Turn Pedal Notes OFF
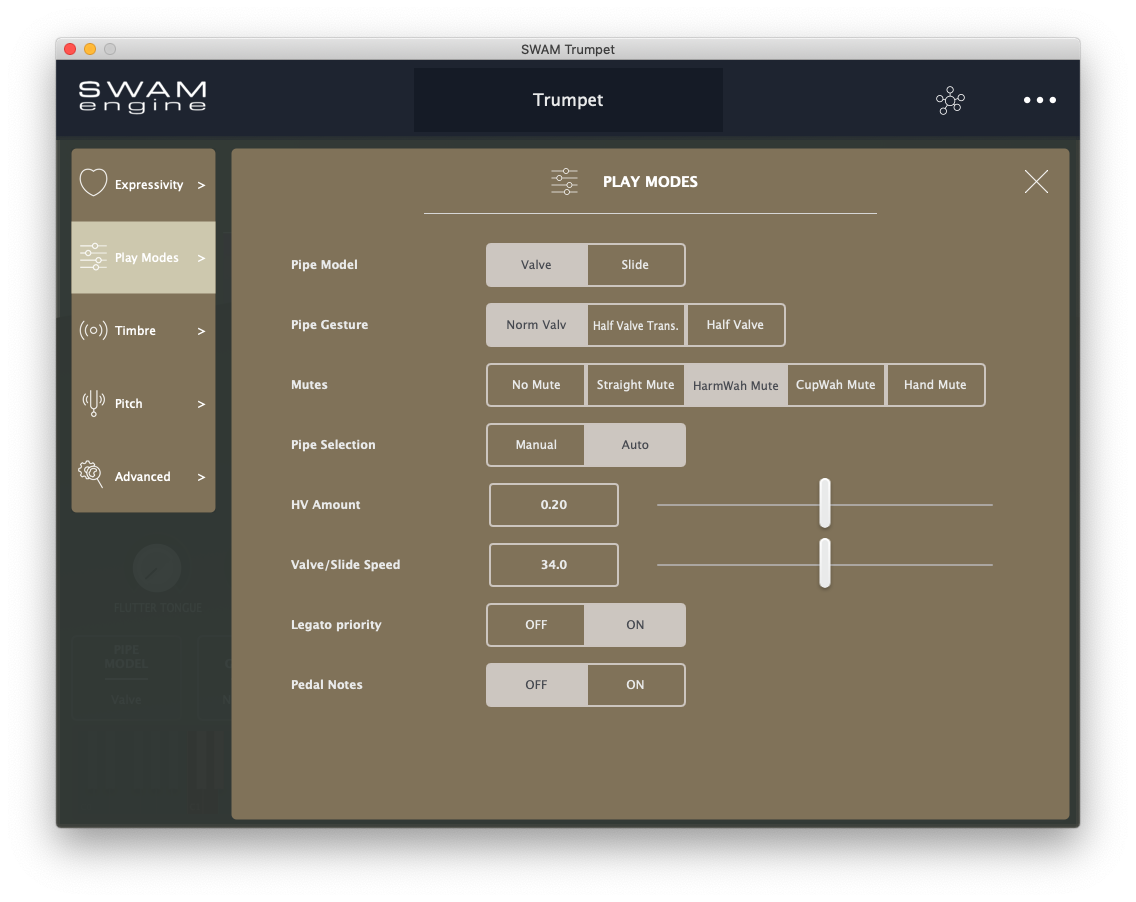Viewport: 1136px width, 902px height. click(536, 685)
